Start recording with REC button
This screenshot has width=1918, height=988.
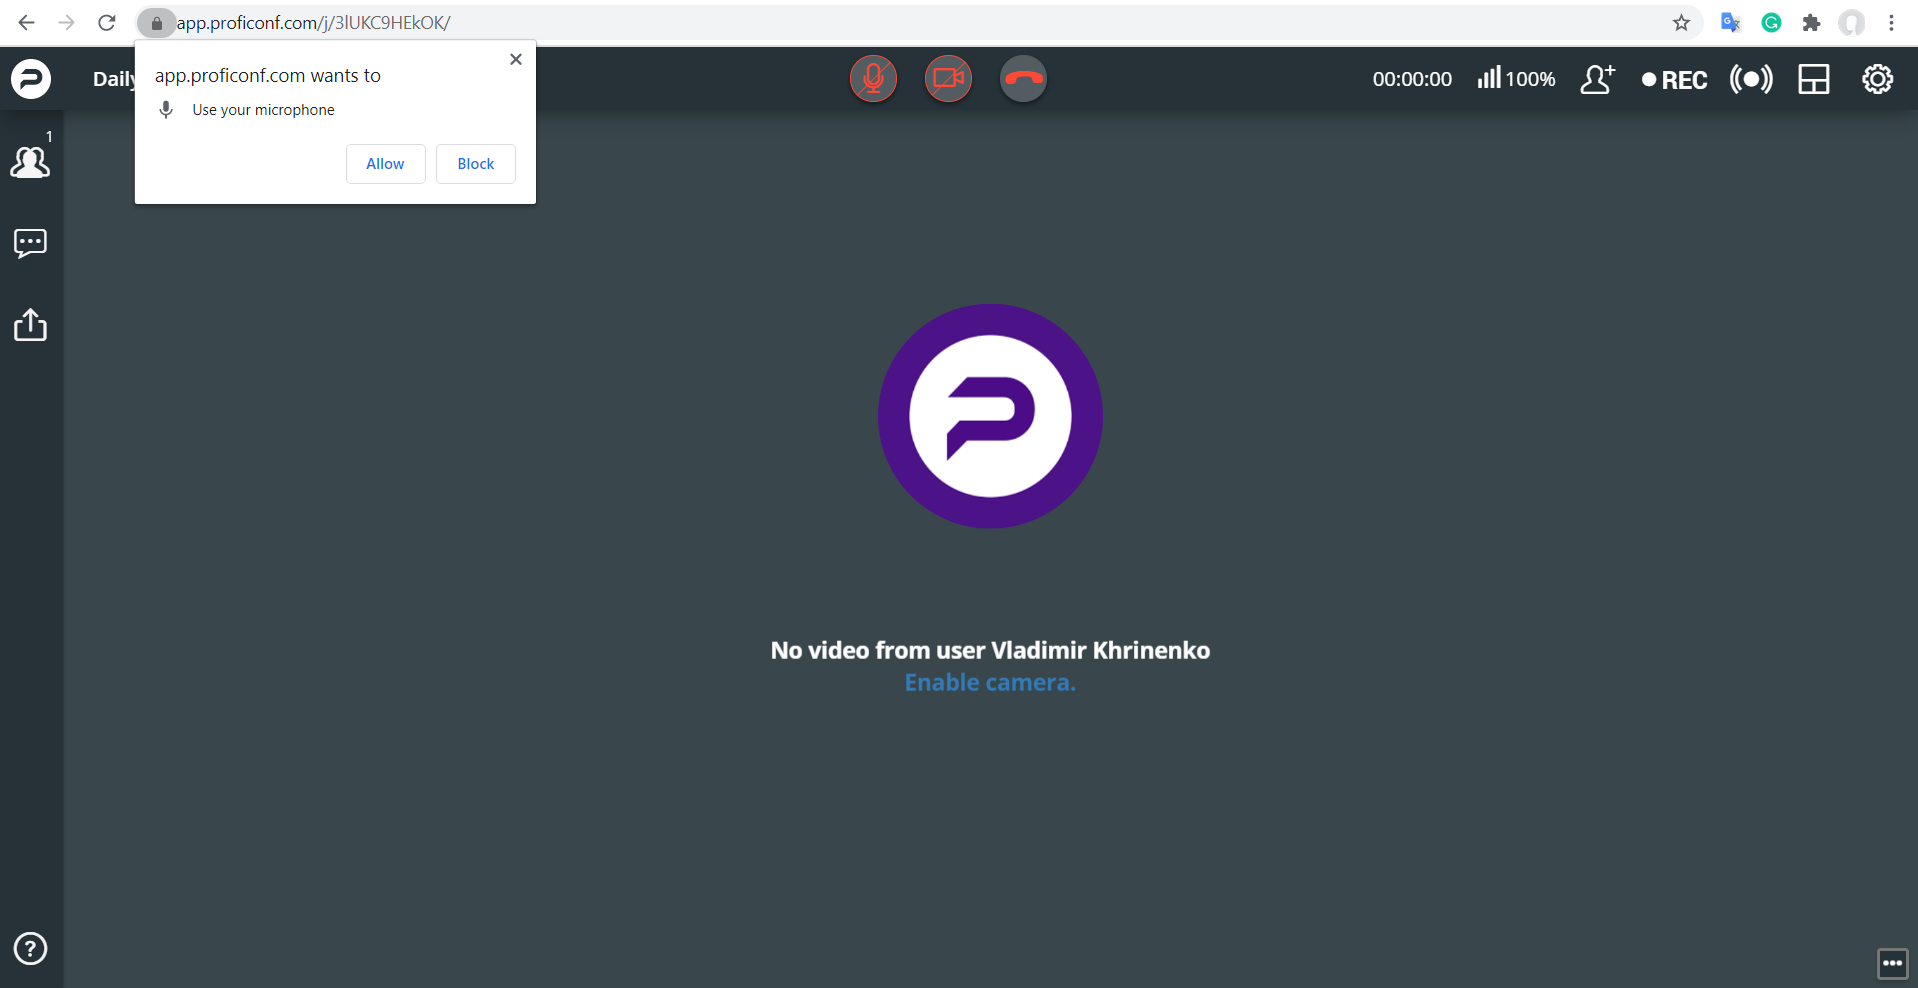(x=1675, y=80)
